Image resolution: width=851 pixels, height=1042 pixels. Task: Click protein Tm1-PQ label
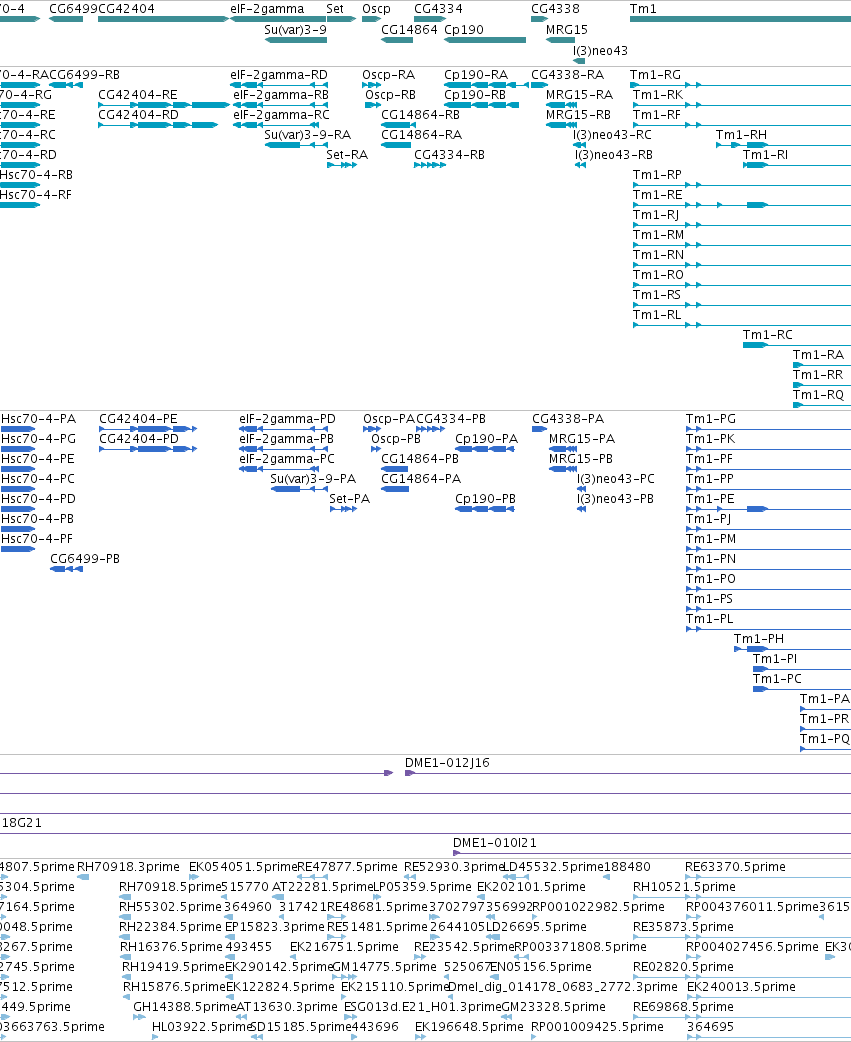pos(824,739)
